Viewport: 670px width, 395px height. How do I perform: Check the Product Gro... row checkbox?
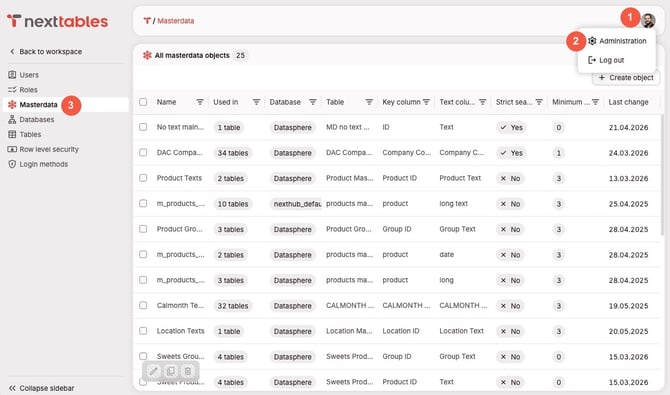[x=143, y=229]
